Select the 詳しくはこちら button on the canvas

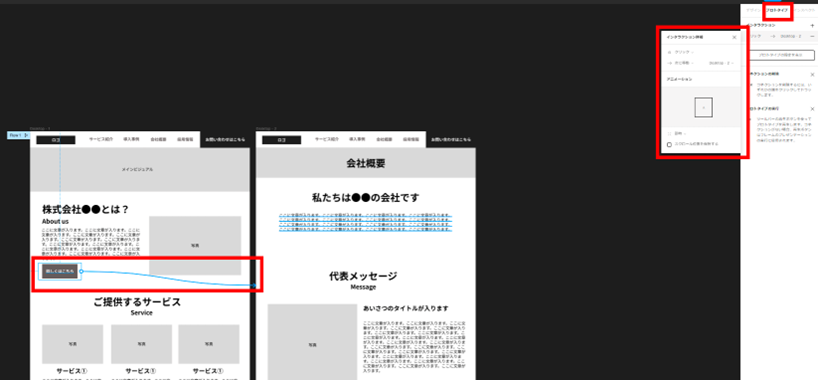coord(60,271)
